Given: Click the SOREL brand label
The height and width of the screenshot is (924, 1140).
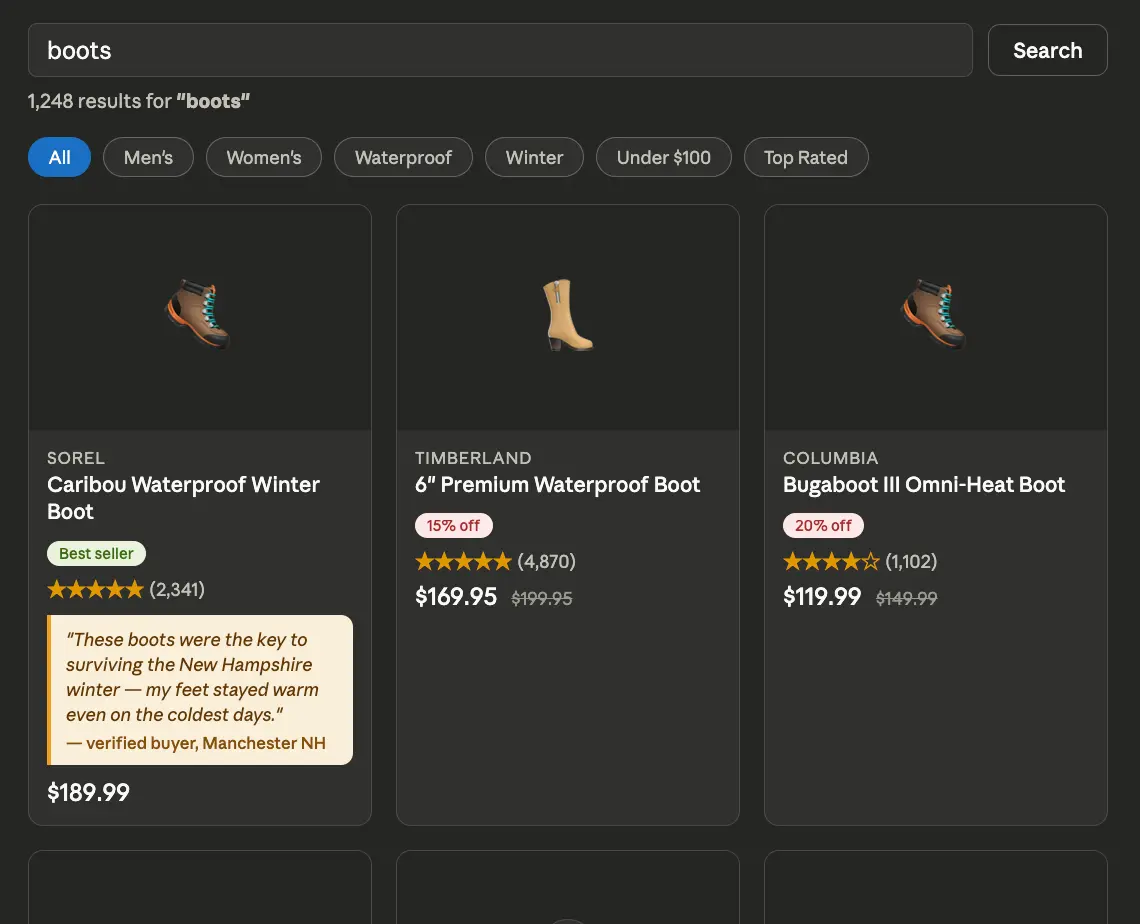Looking at the screenshot, I should coord(76,458).
